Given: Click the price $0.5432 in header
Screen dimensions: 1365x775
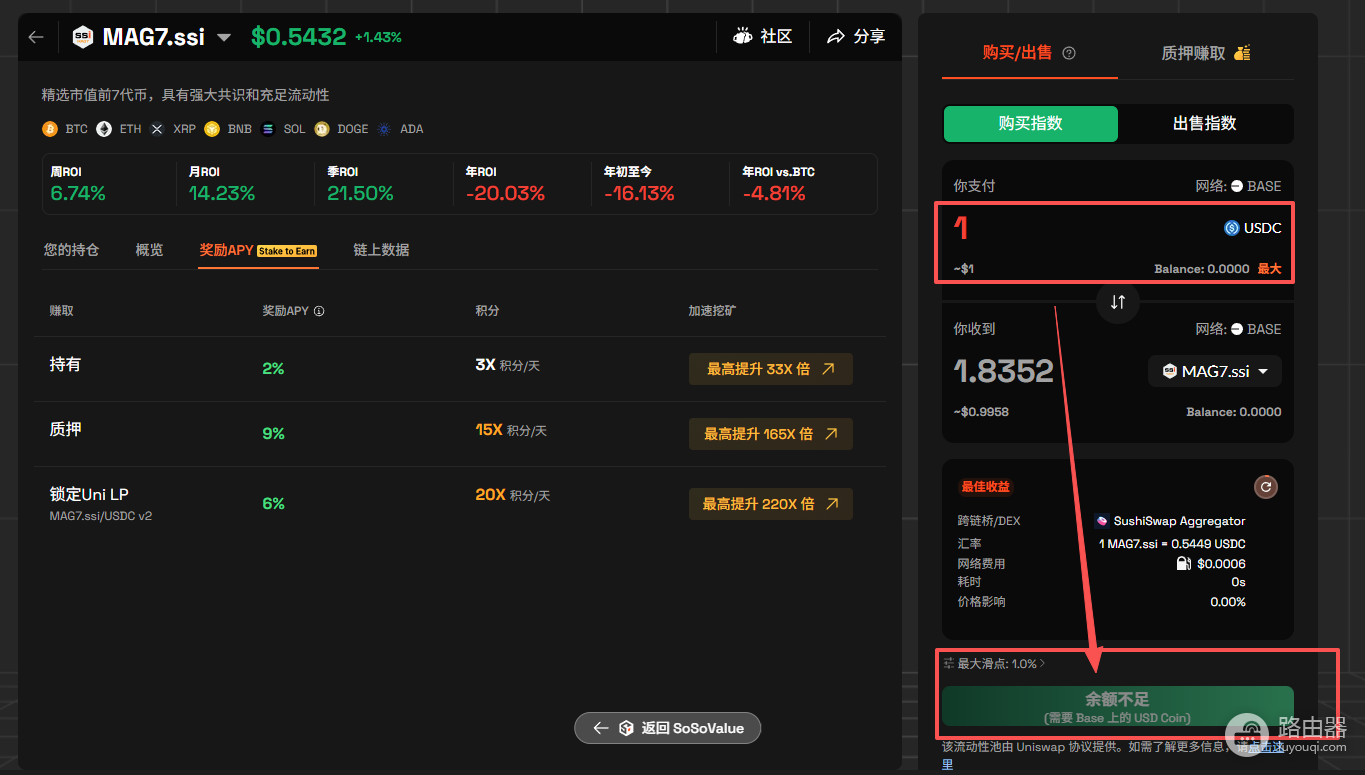Looking at the screenshot, I should pos(298,37).
